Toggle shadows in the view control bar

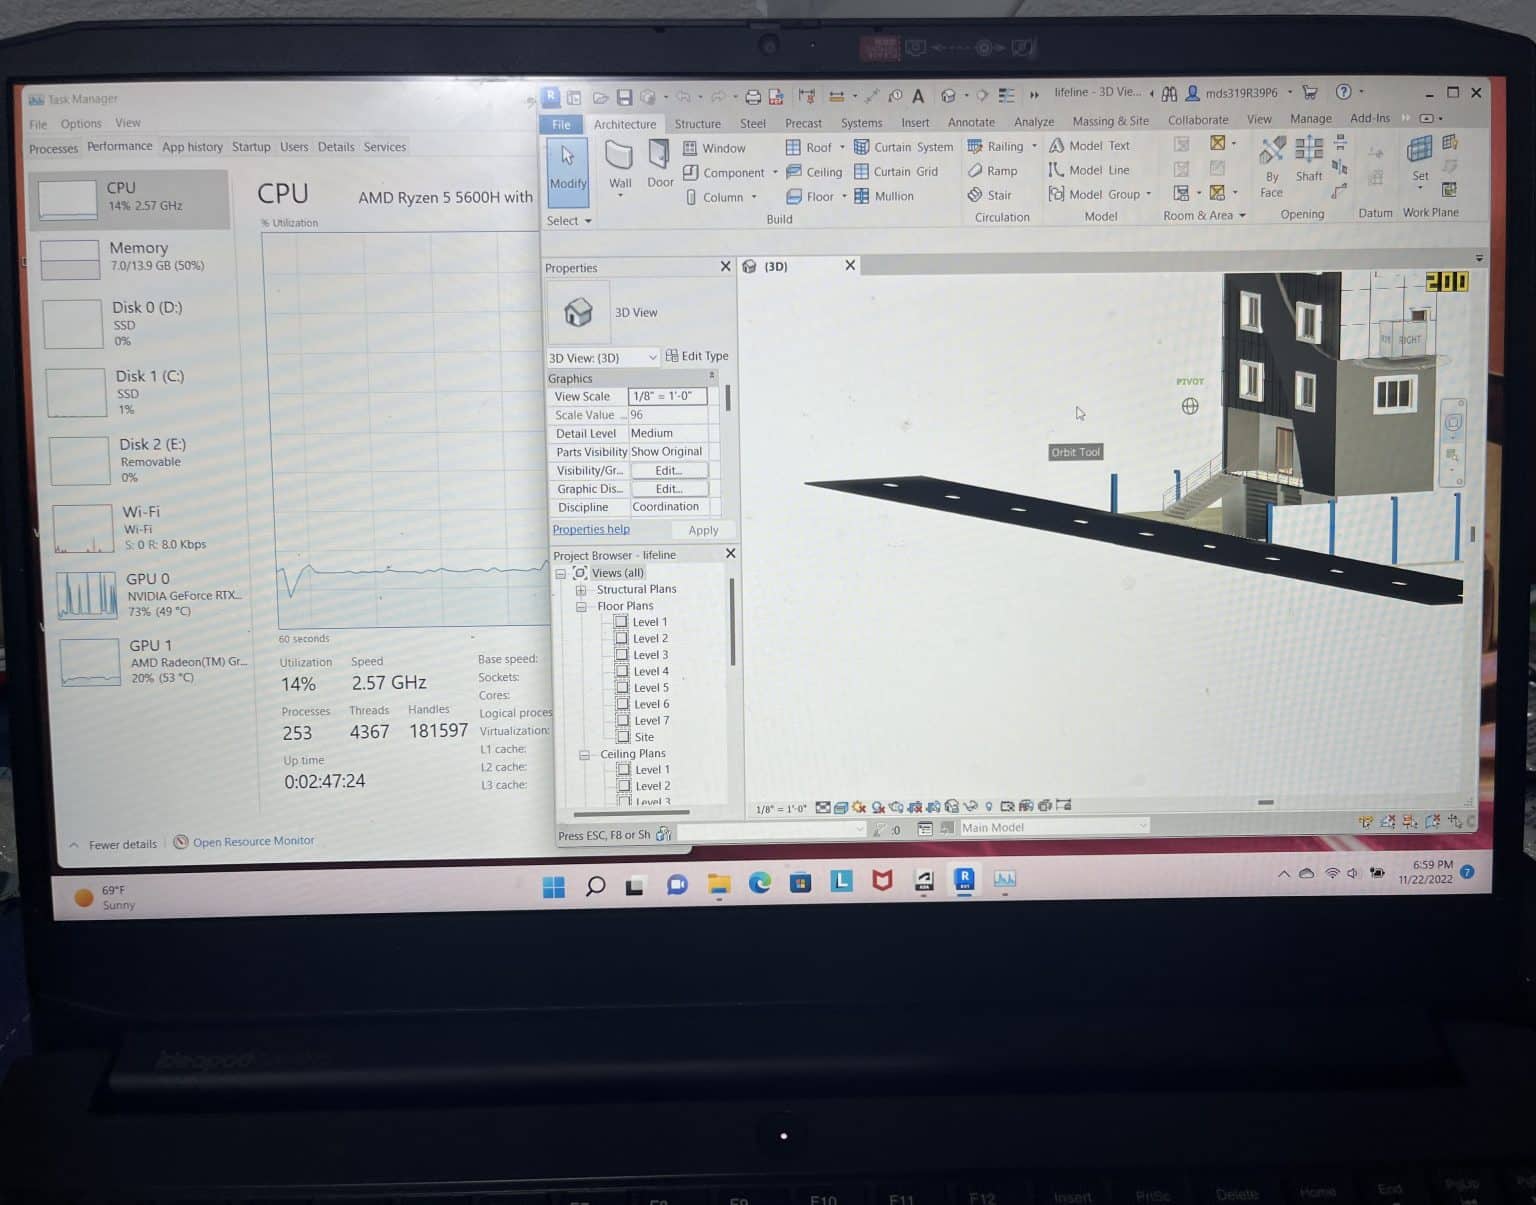click(x=877, y=806)
